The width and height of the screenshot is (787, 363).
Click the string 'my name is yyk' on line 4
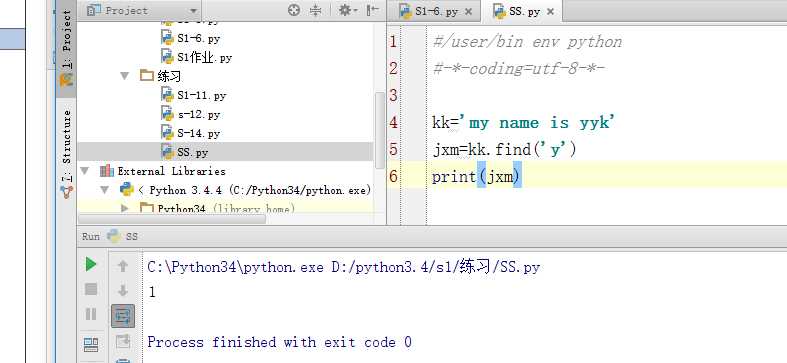(x=538, y=123)
